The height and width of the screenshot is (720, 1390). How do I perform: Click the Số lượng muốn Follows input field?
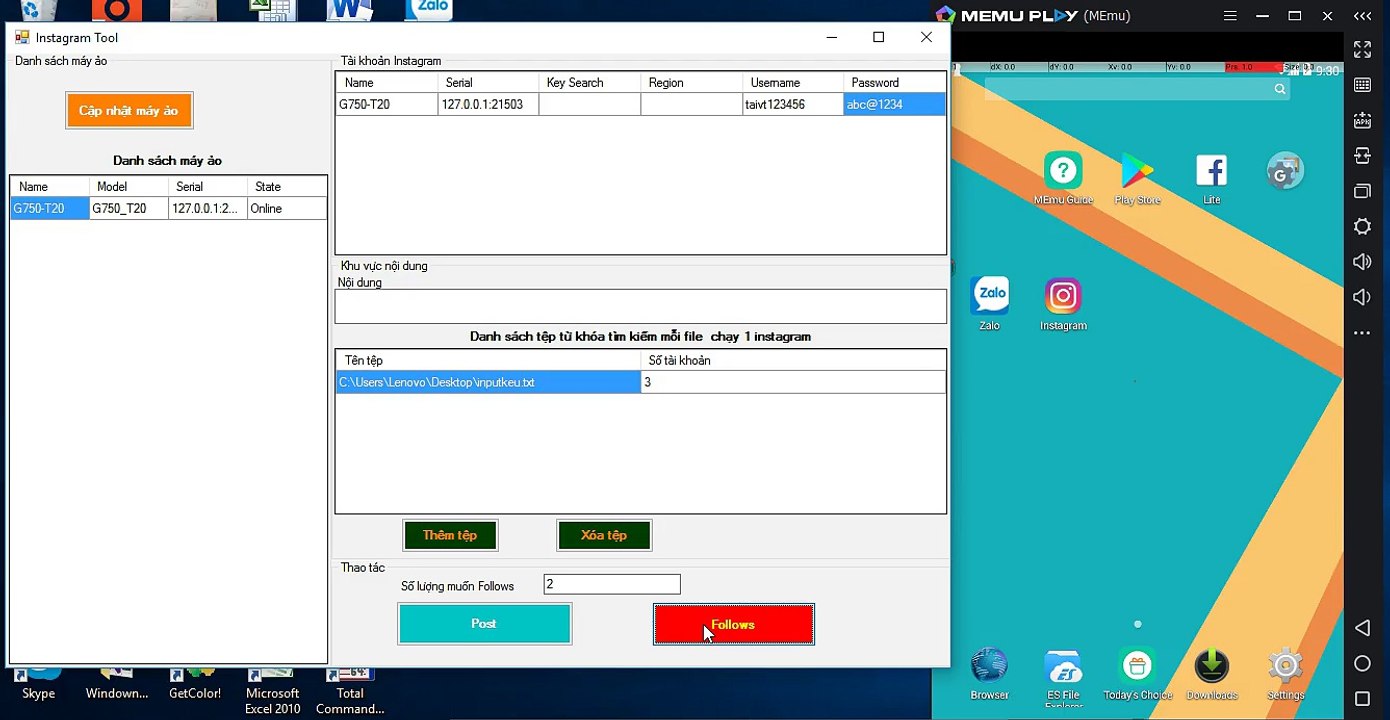point(611,585)
